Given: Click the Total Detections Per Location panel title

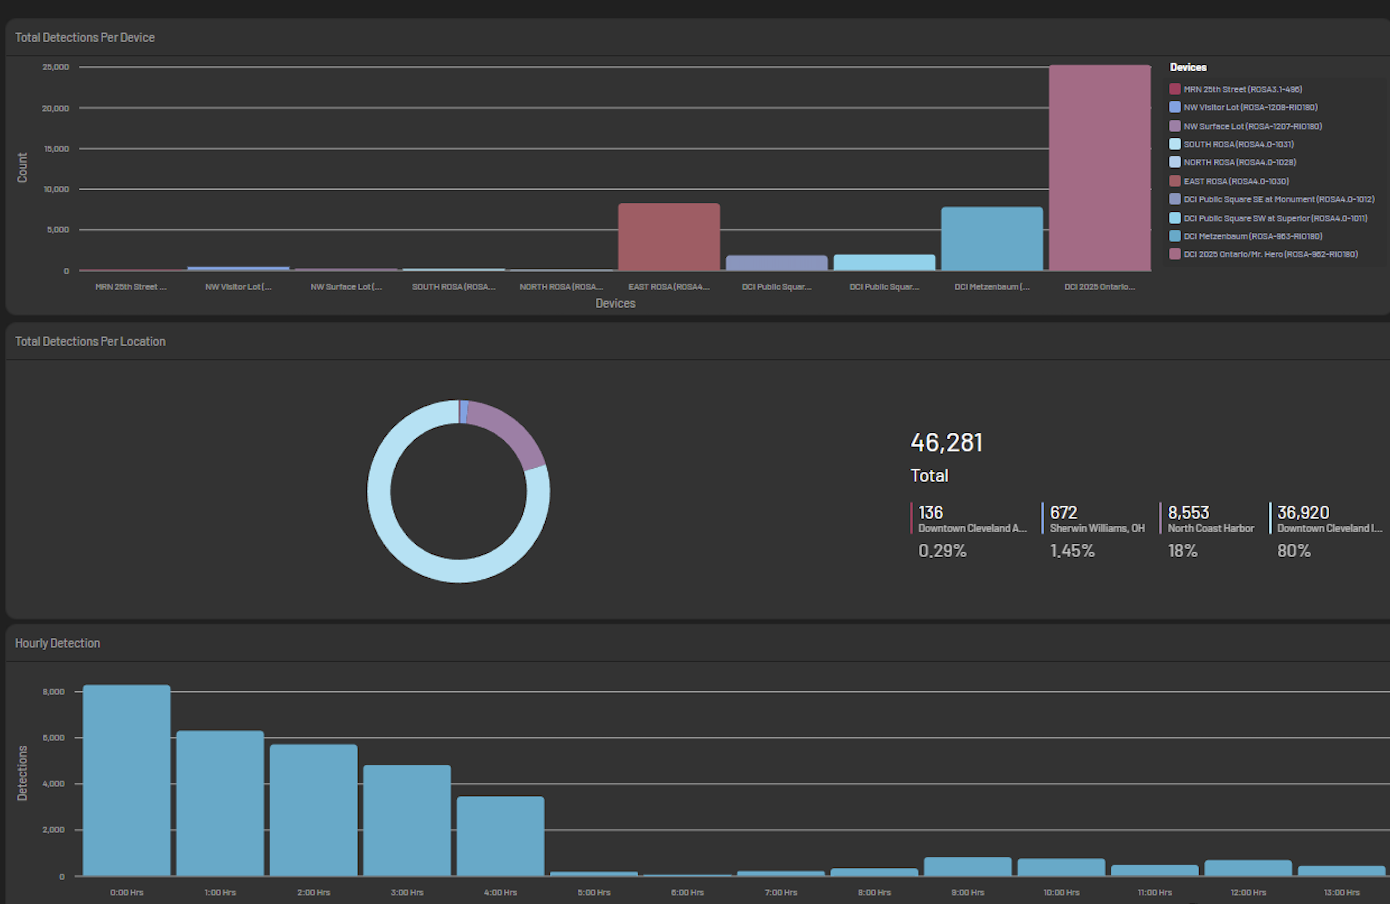Looking at the screenshot, I should [x=90, y=341].
